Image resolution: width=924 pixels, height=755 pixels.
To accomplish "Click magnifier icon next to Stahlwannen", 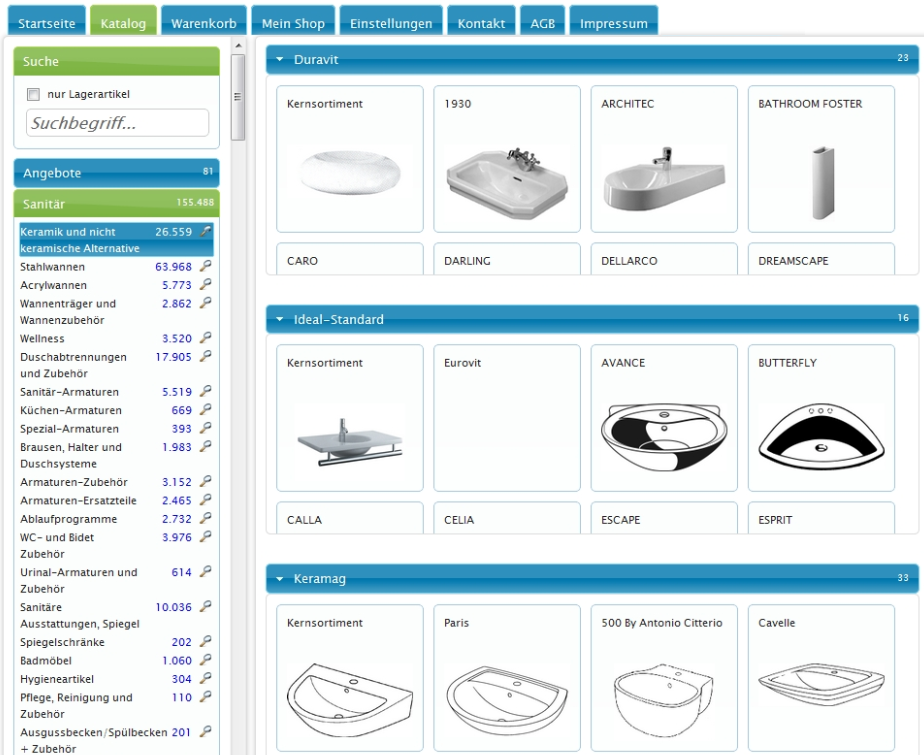I will (x=206, y=267).
